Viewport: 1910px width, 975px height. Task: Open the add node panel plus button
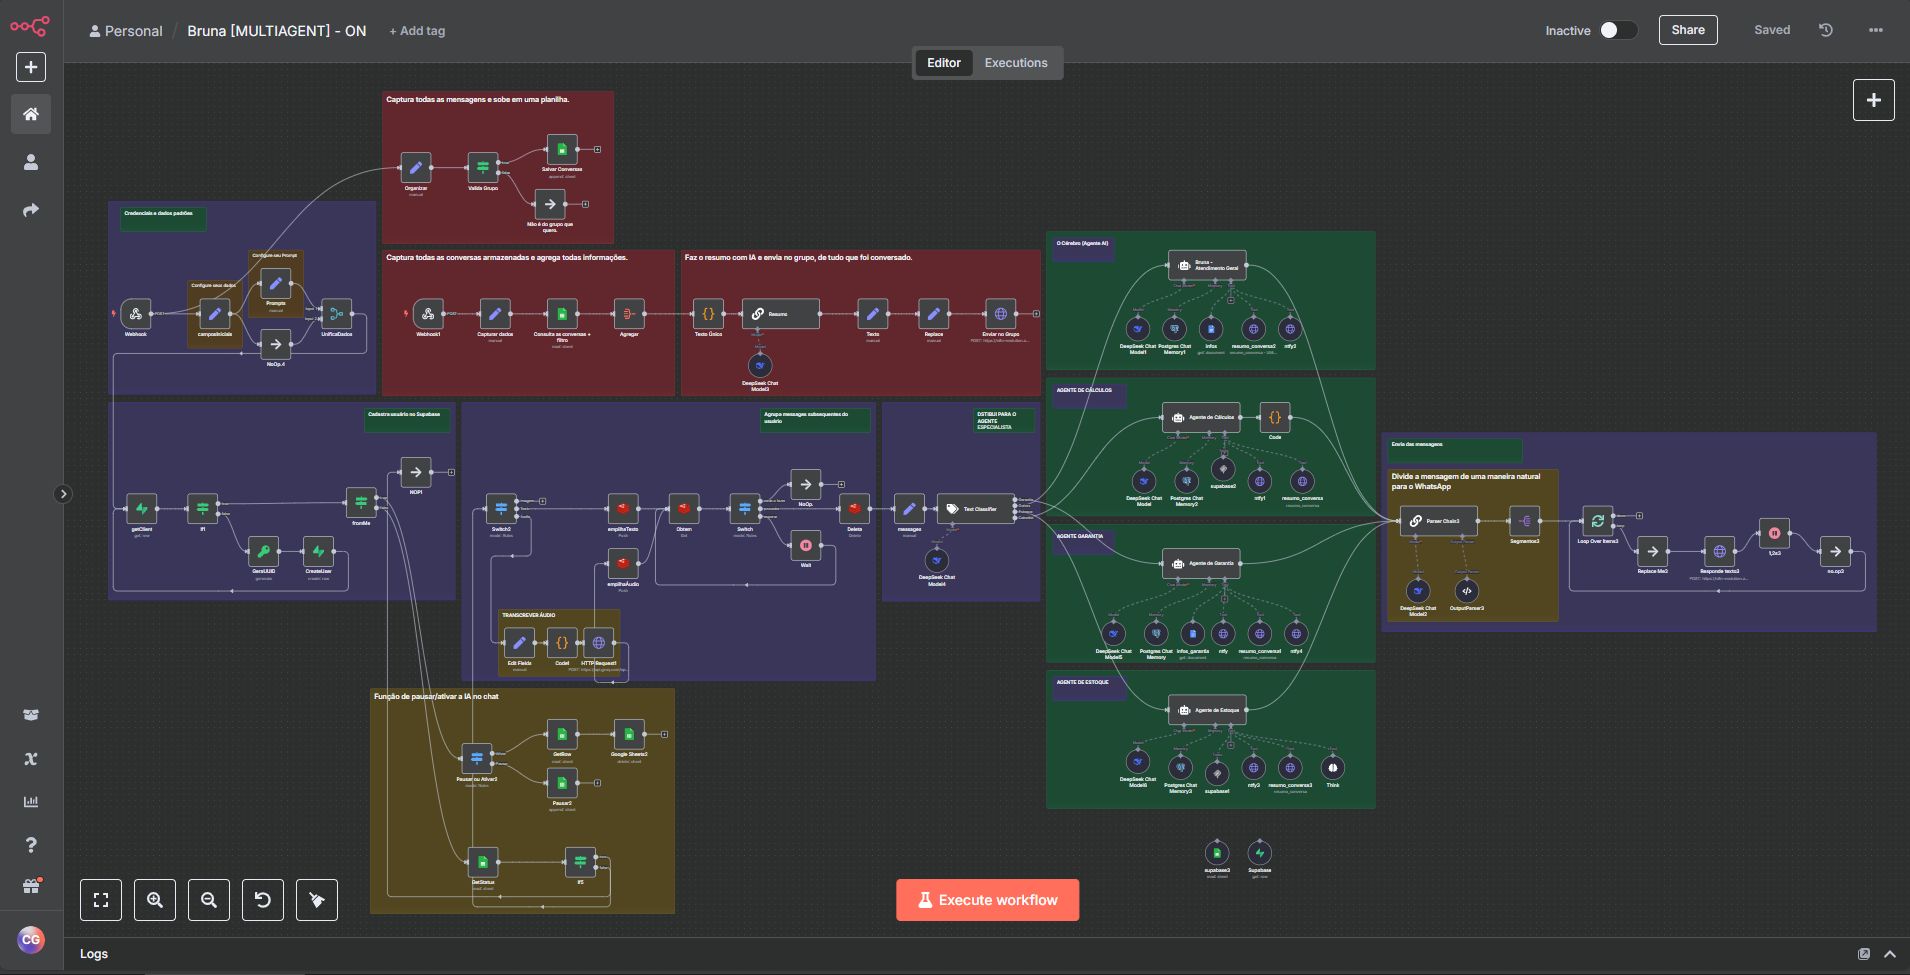click(1873, 100)
